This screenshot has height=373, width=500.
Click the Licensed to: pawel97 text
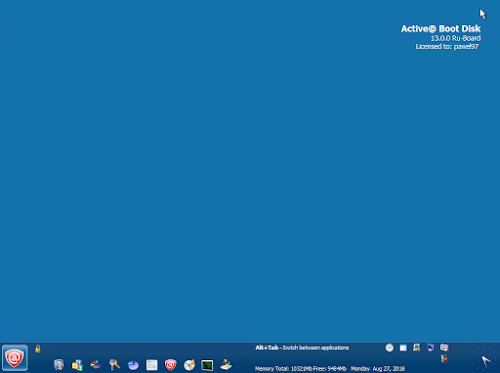447,46
